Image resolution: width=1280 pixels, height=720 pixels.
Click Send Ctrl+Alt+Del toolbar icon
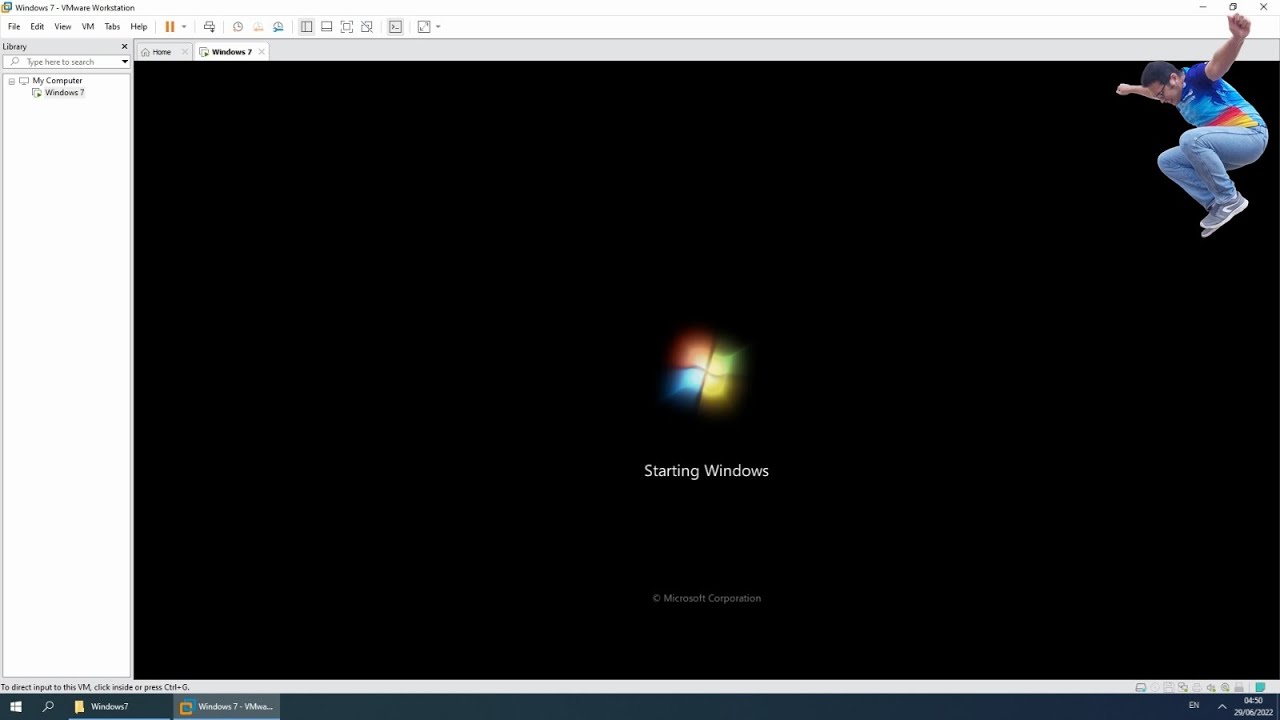[209, 27]
